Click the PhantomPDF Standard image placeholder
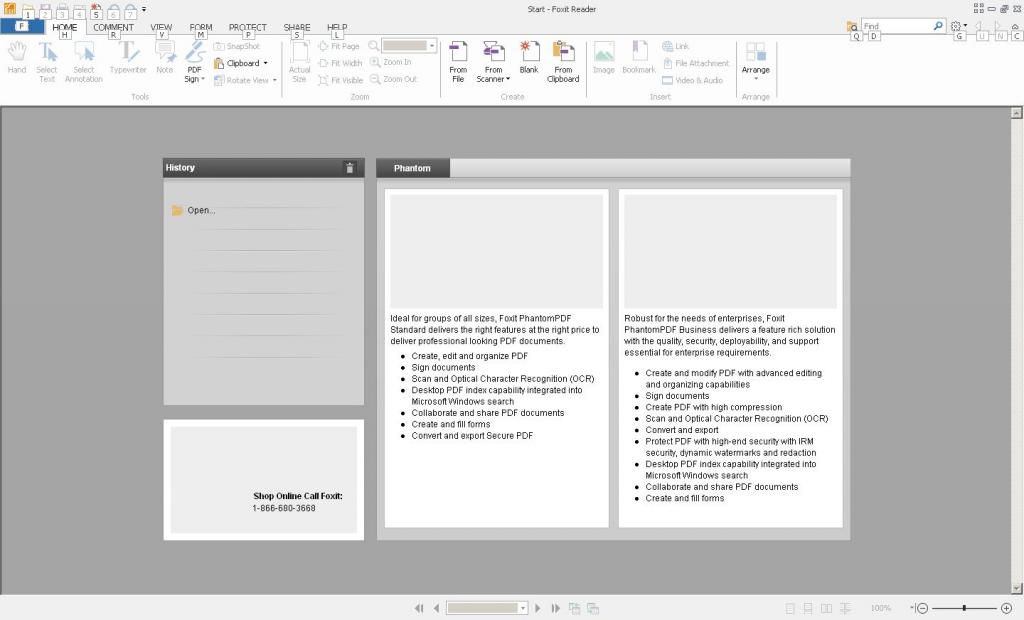Image resolution: width=1024 pixels, height=620 pixels. click(496, 251)
